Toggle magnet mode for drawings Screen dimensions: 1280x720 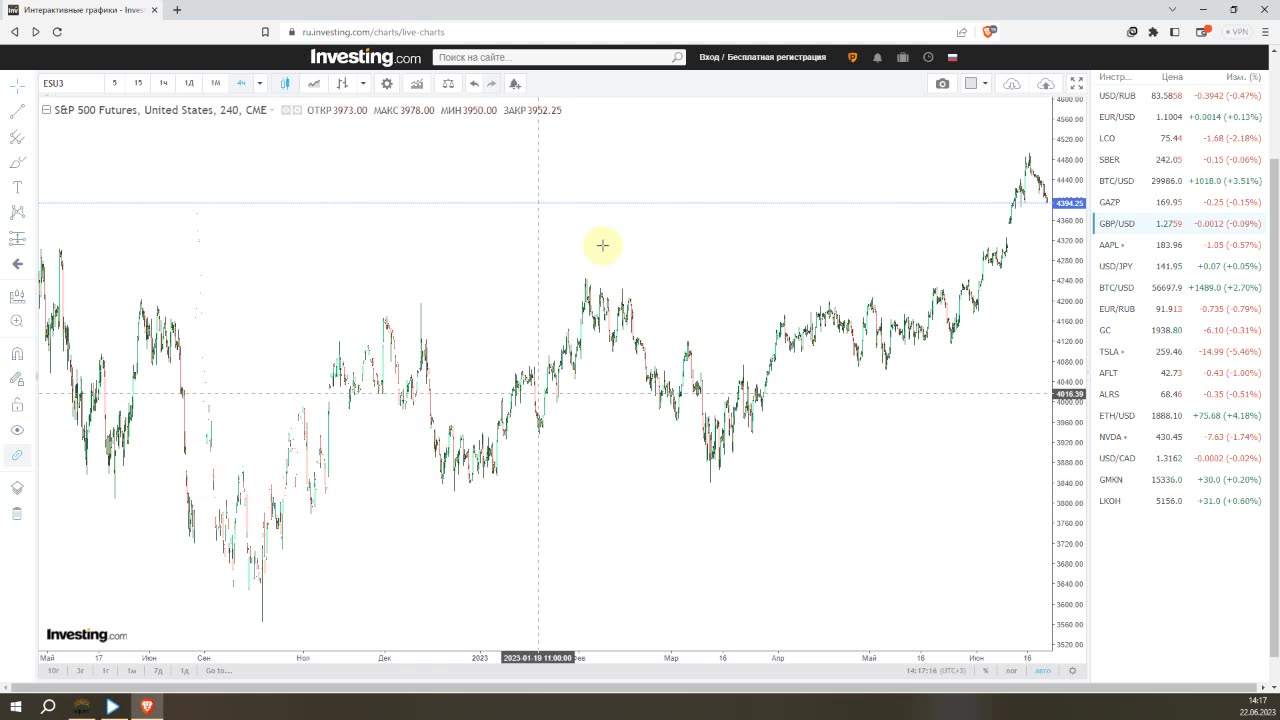pos(17,353)
